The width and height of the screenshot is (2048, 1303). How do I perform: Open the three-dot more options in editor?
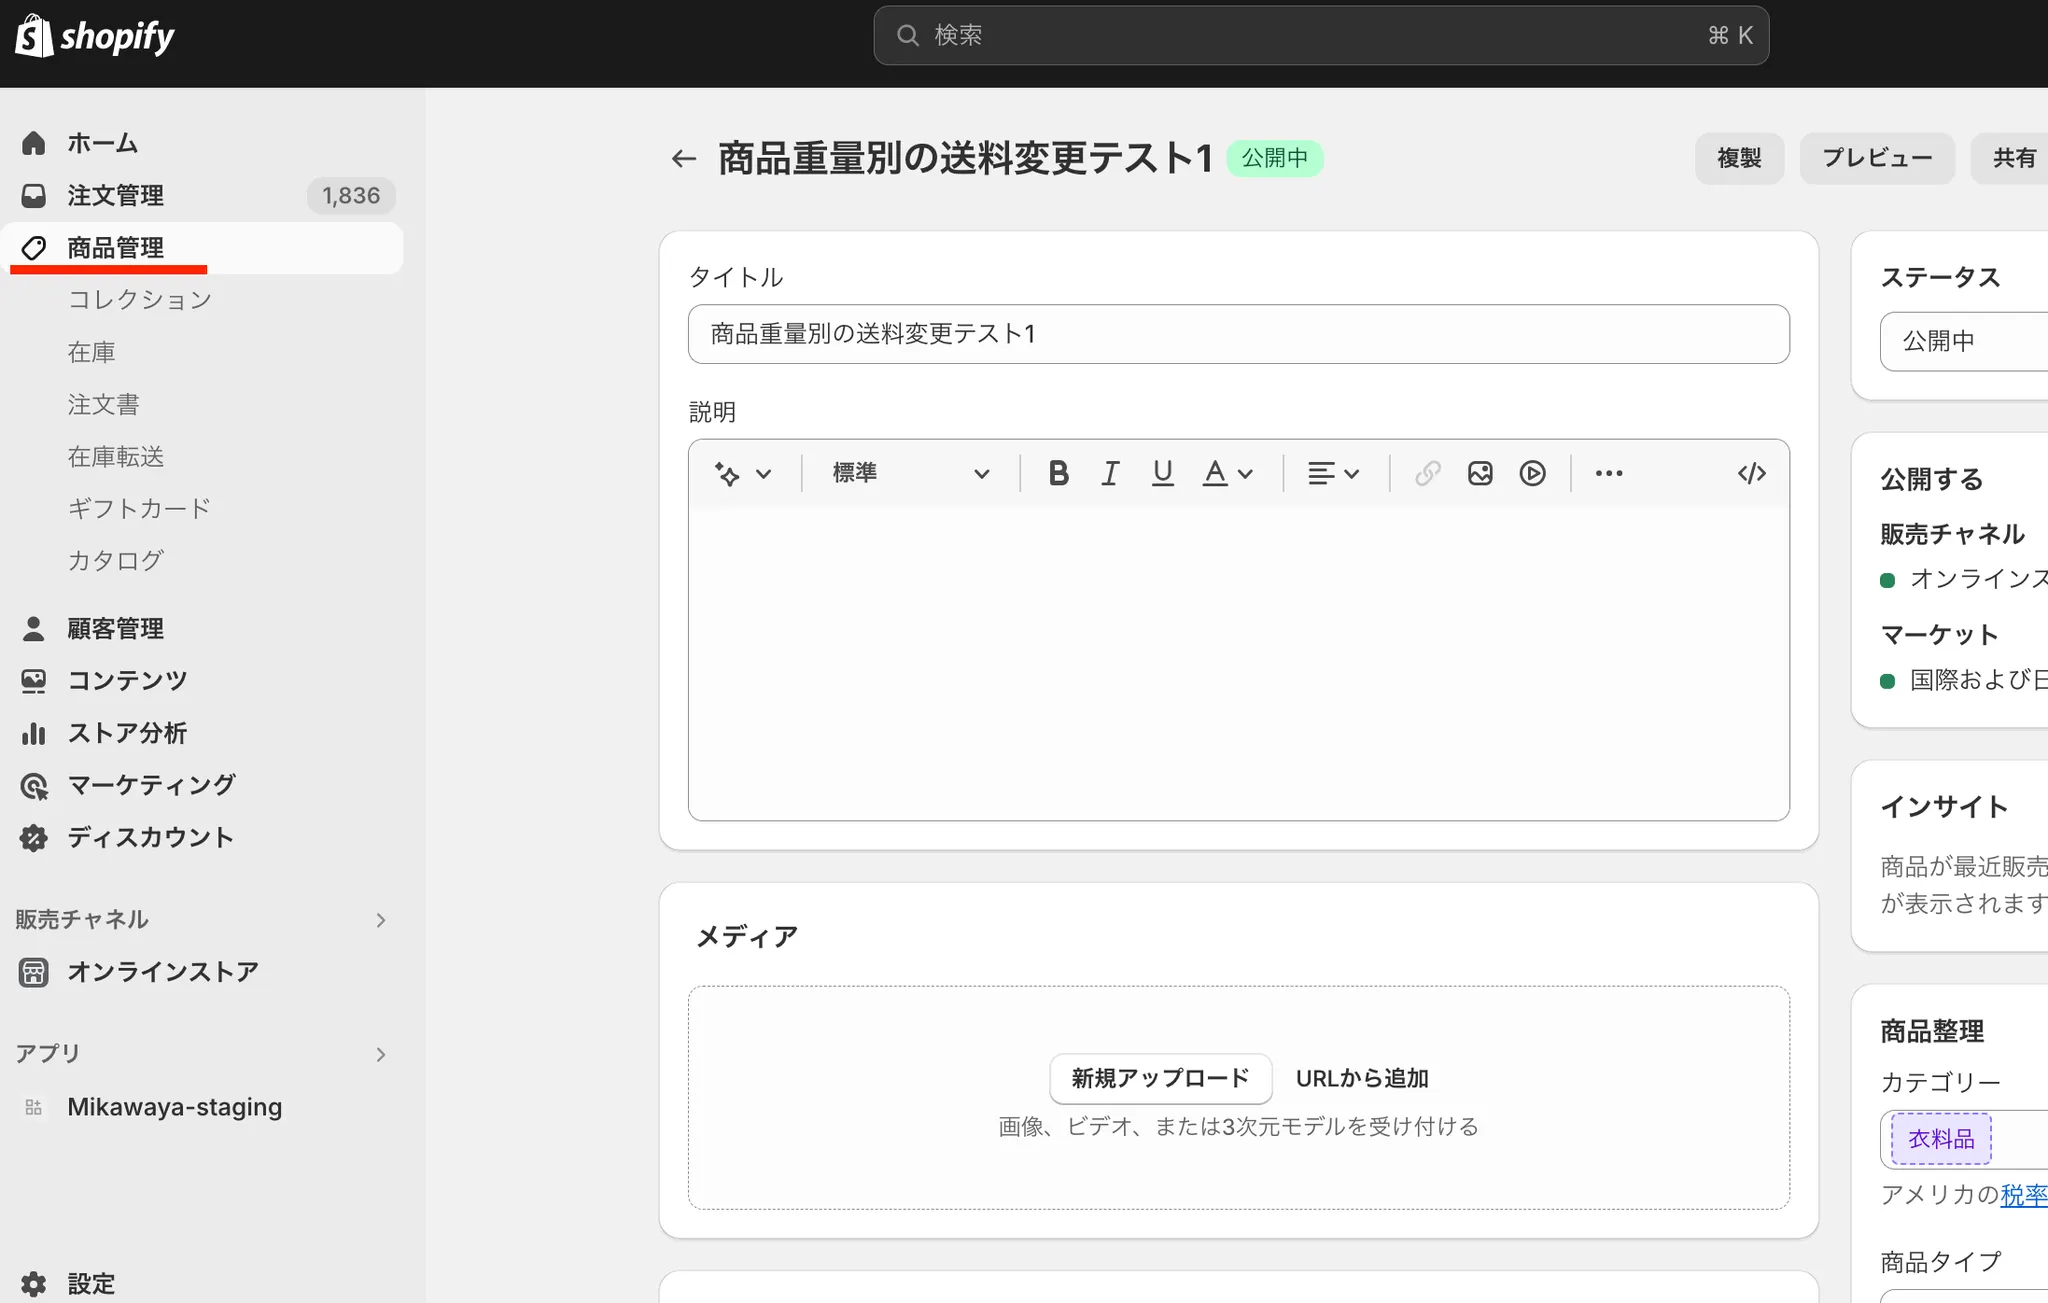[1608, 473]
